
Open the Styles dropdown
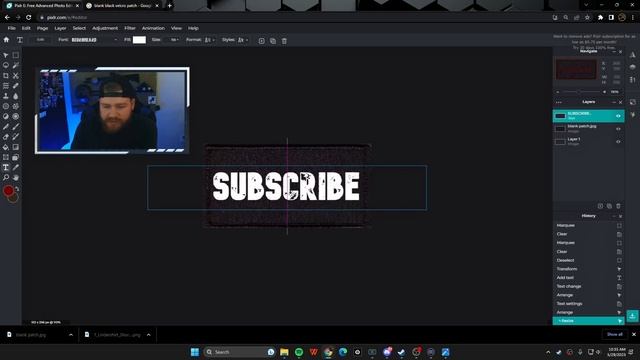243,40
